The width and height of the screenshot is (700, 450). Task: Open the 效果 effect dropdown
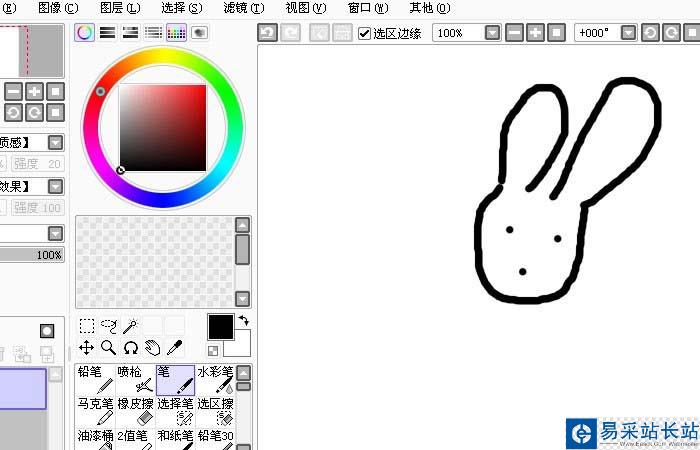[55, 186]
